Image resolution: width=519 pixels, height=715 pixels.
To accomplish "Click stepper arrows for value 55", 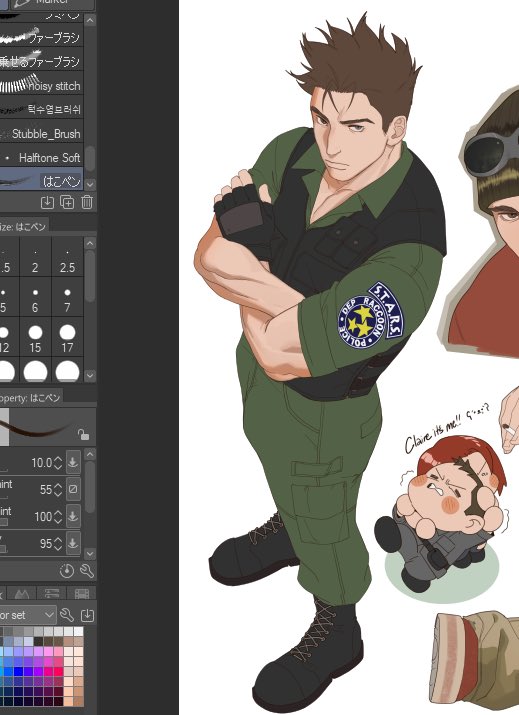I will [x=58, y=489].
